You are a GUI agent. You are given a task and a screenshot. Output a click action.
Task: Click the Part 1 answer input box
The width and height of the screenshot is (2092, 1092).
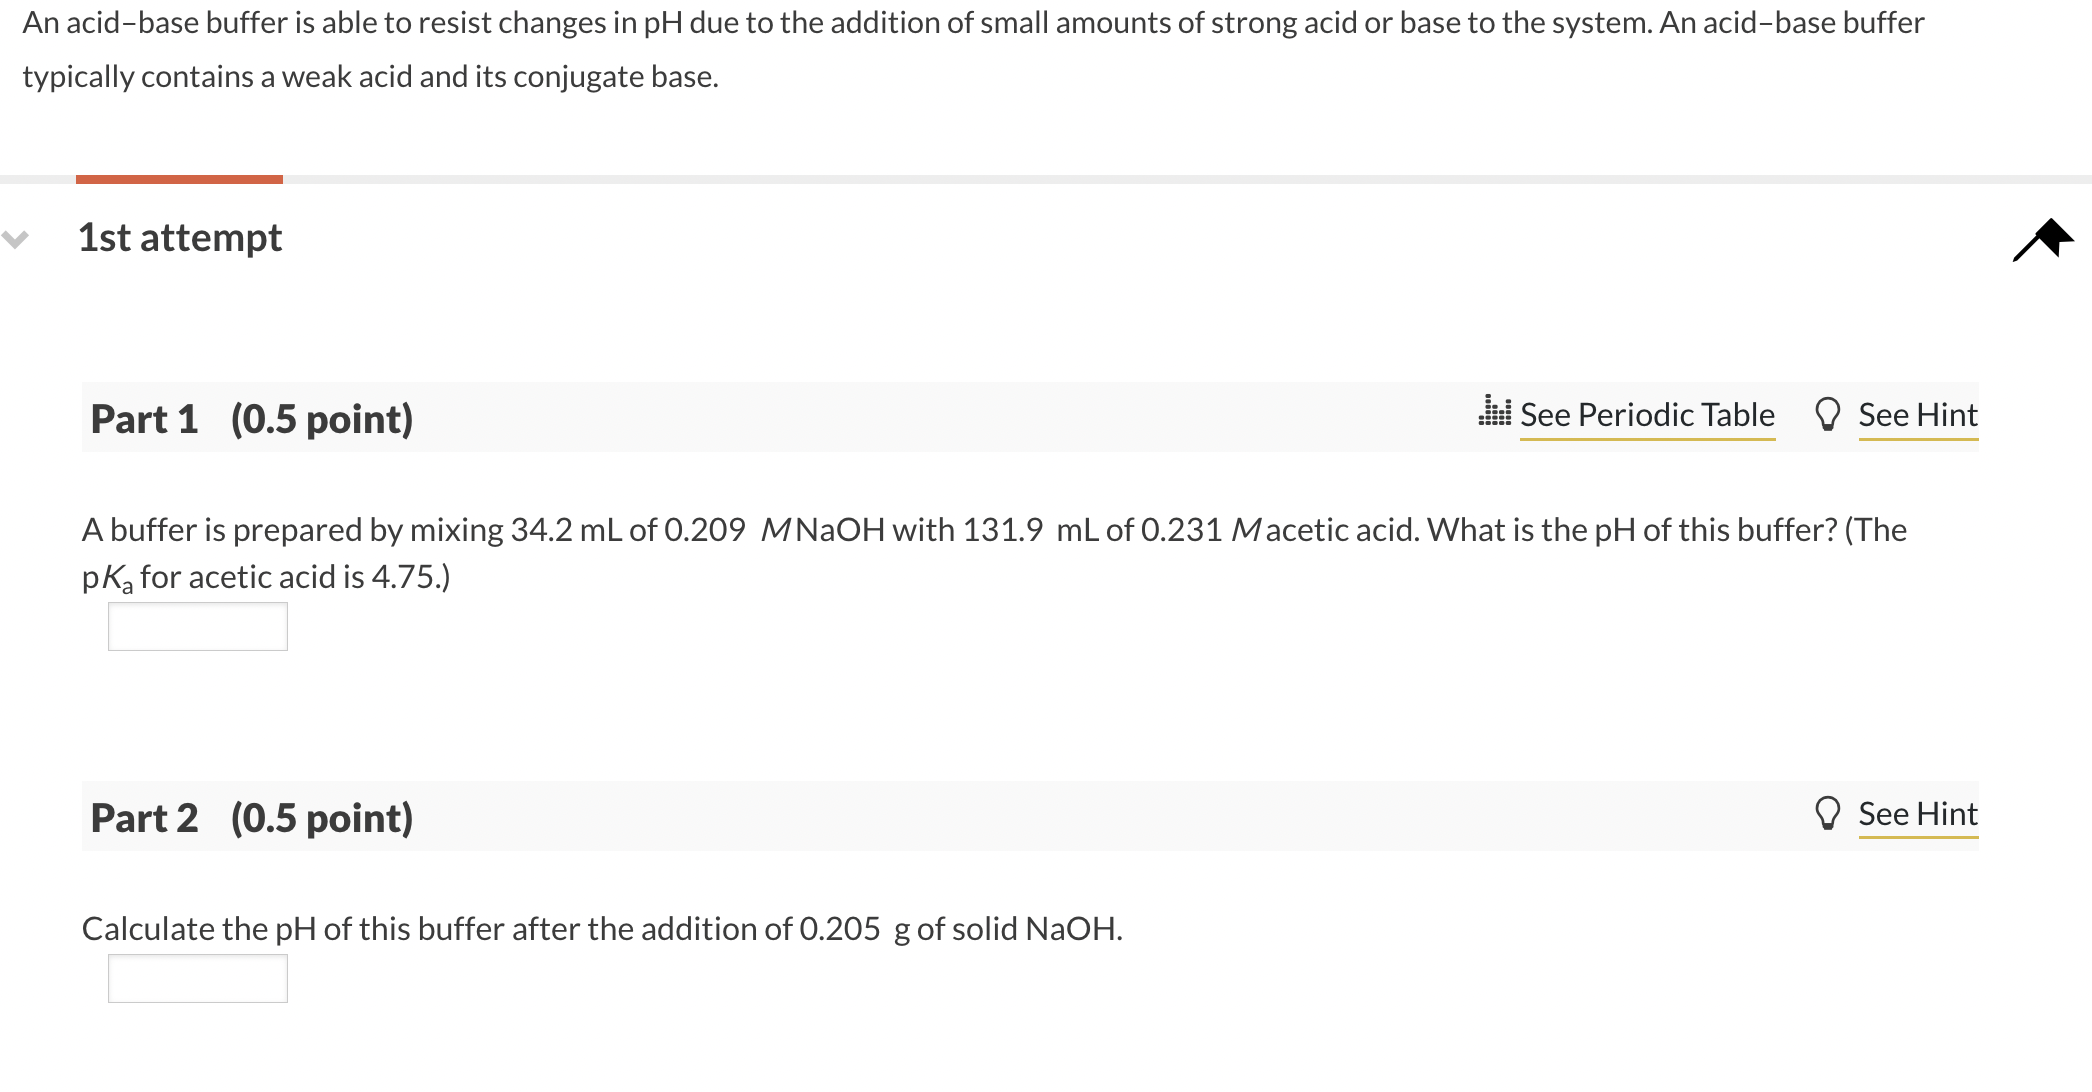click(x=197, y=626)
